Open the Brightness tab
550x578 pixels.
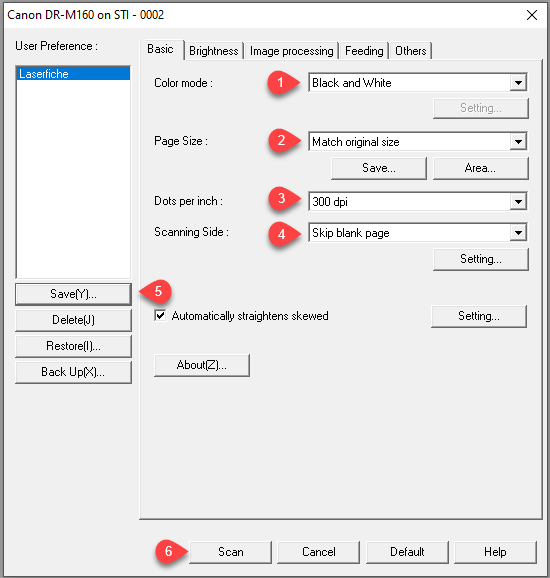click(214, 51)
